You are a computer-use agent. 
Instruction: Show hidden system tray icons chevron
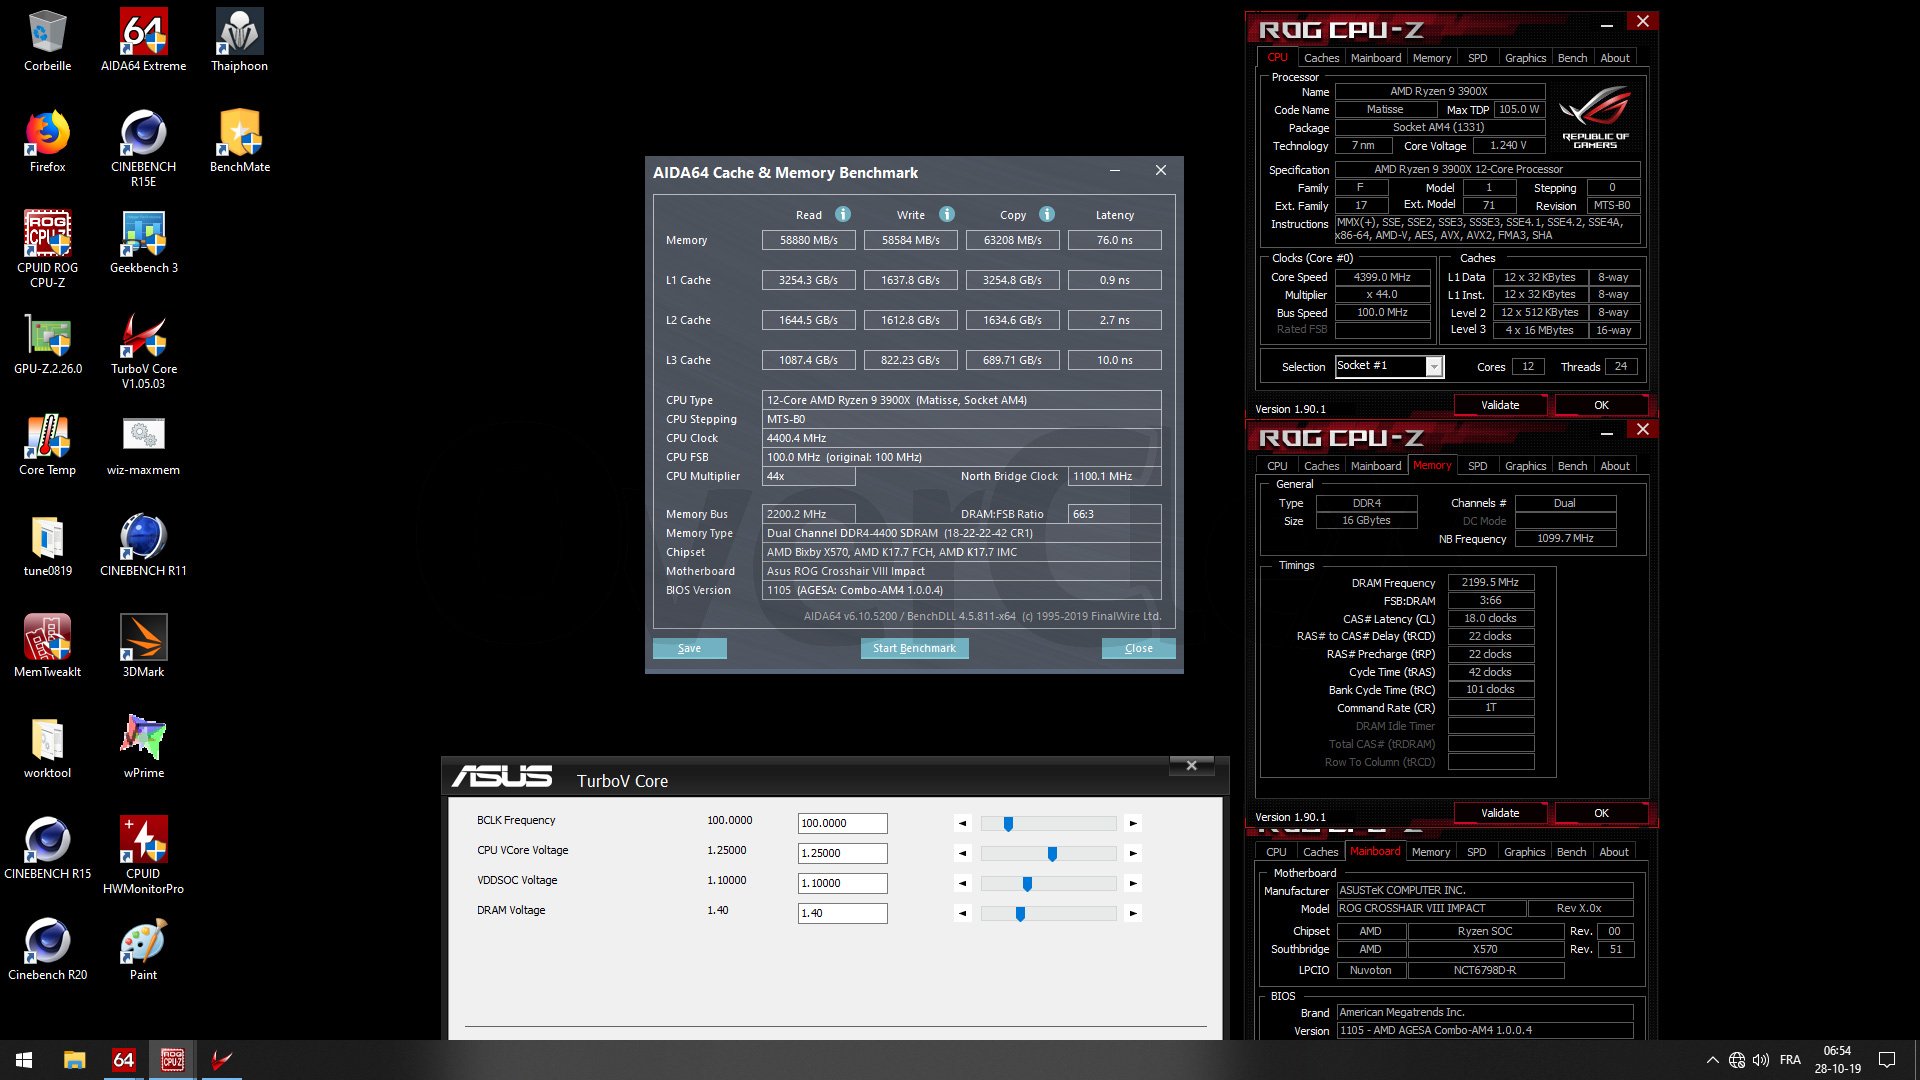1712,1060
